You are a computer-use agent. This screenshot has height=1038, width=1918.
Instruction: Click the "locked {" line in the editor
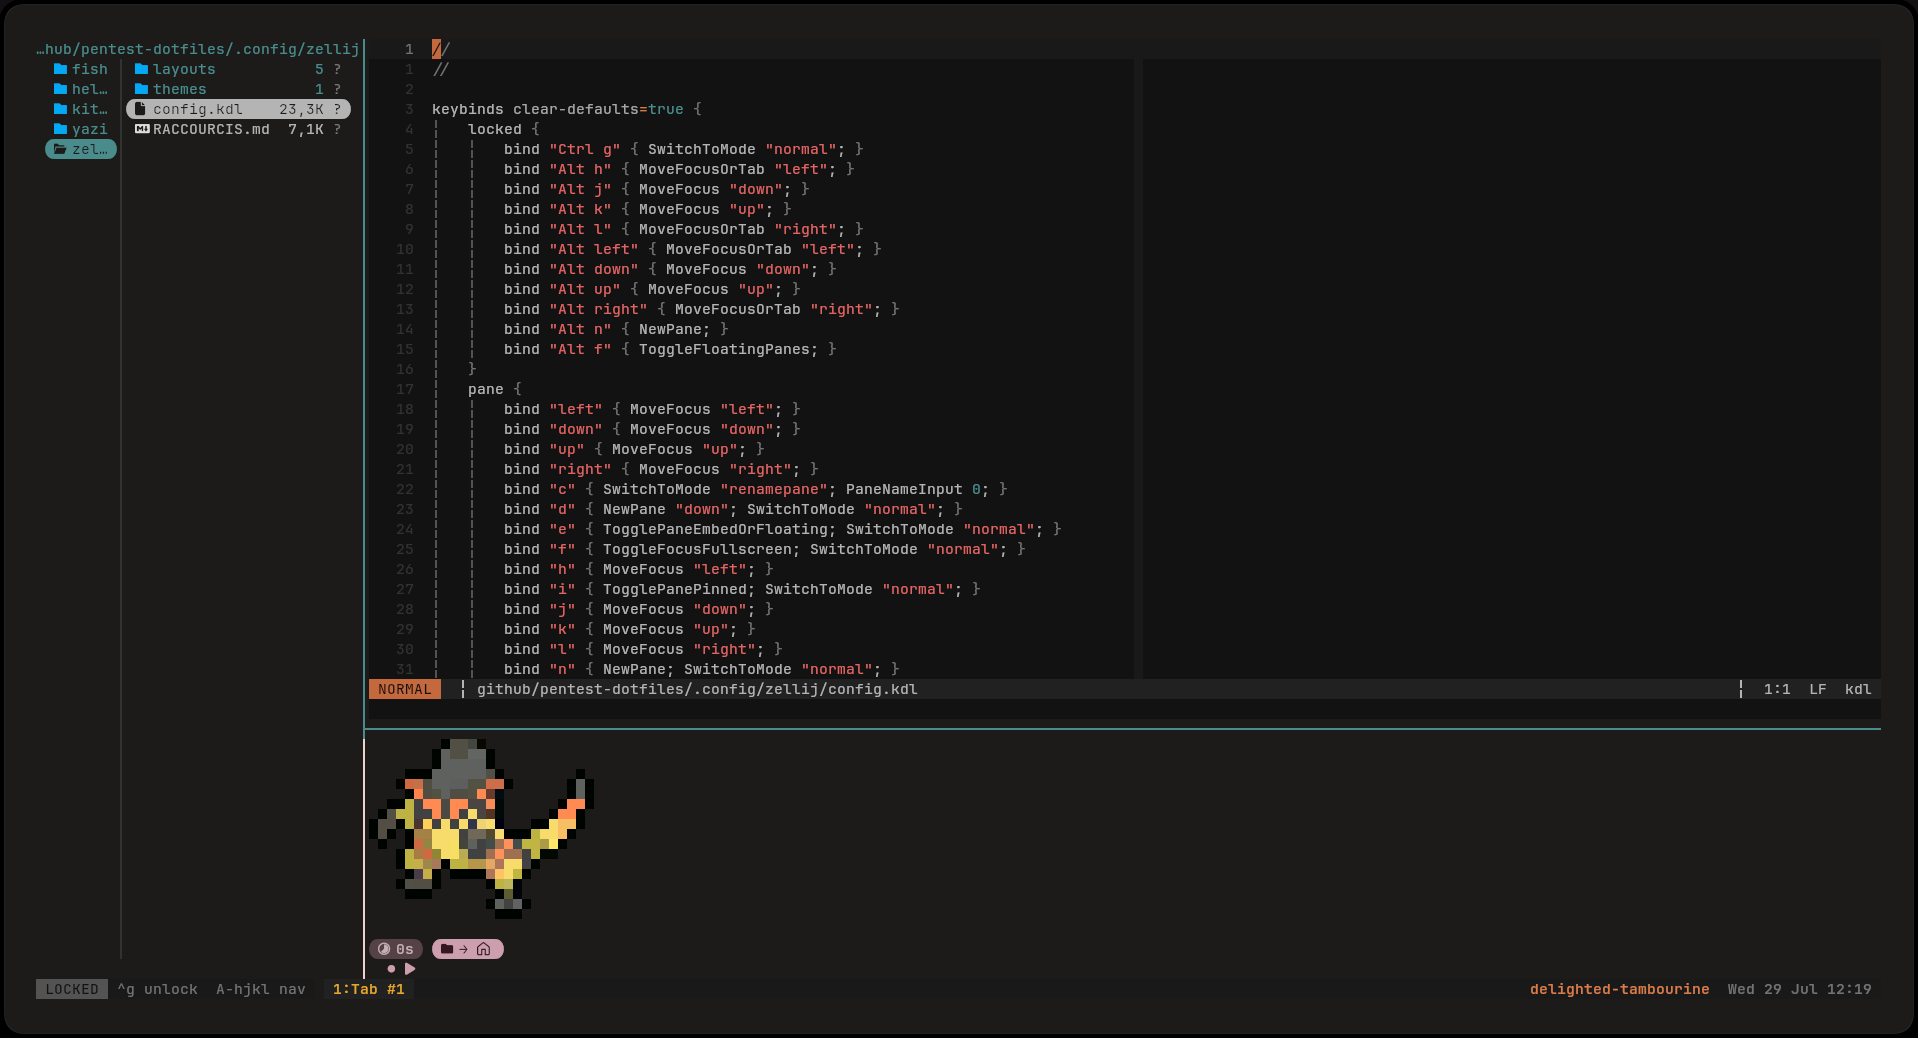pos(504,129)
